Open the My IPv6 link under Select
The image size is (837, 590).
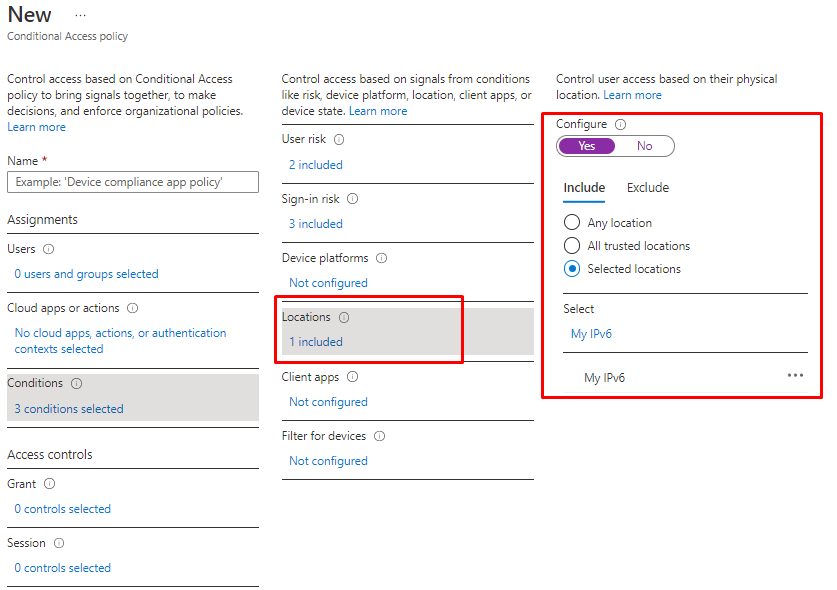(591, 334)
